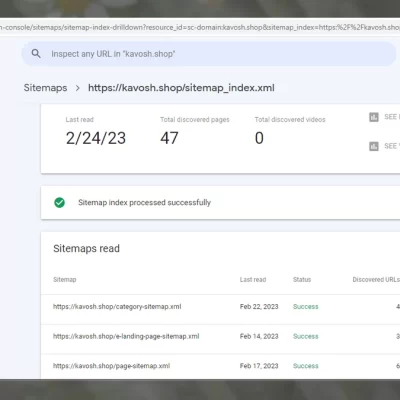Select the Last read date 2/24/23

(96, 138)
